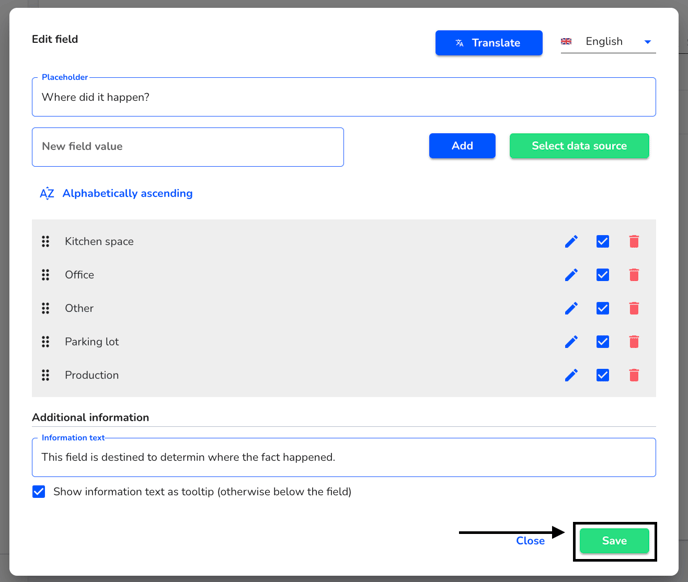
Task: Edit the Parking lot value with pencil icon
Action: point(571,341)
